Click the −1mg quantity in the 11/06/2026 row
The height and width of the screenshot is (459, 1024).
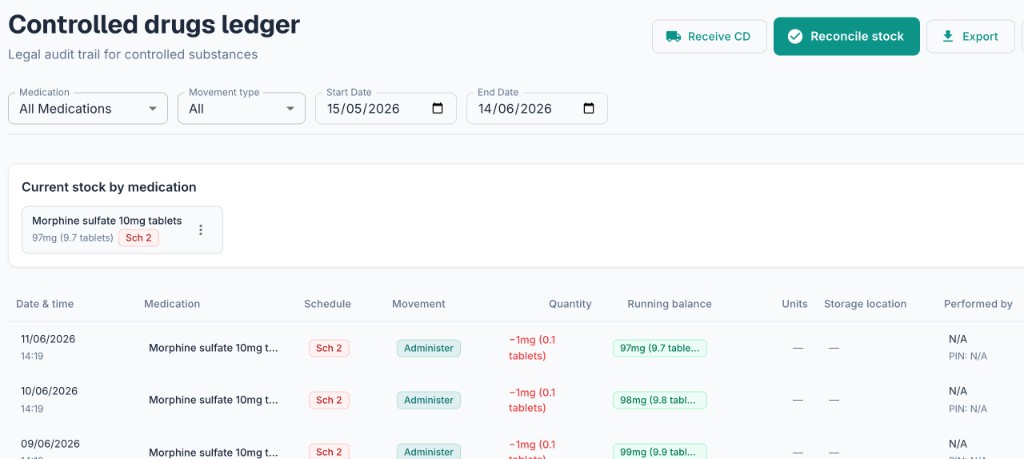click(532, 348)
